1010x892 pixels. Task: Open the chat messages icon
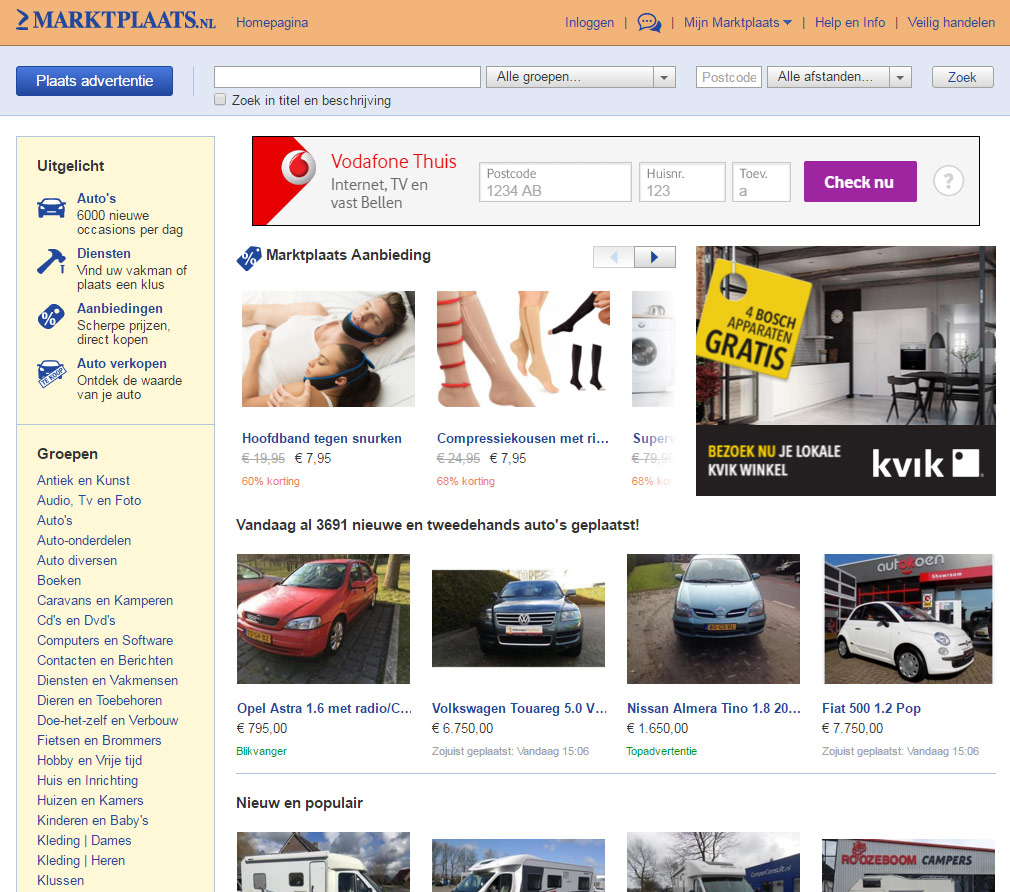point(649,22)
